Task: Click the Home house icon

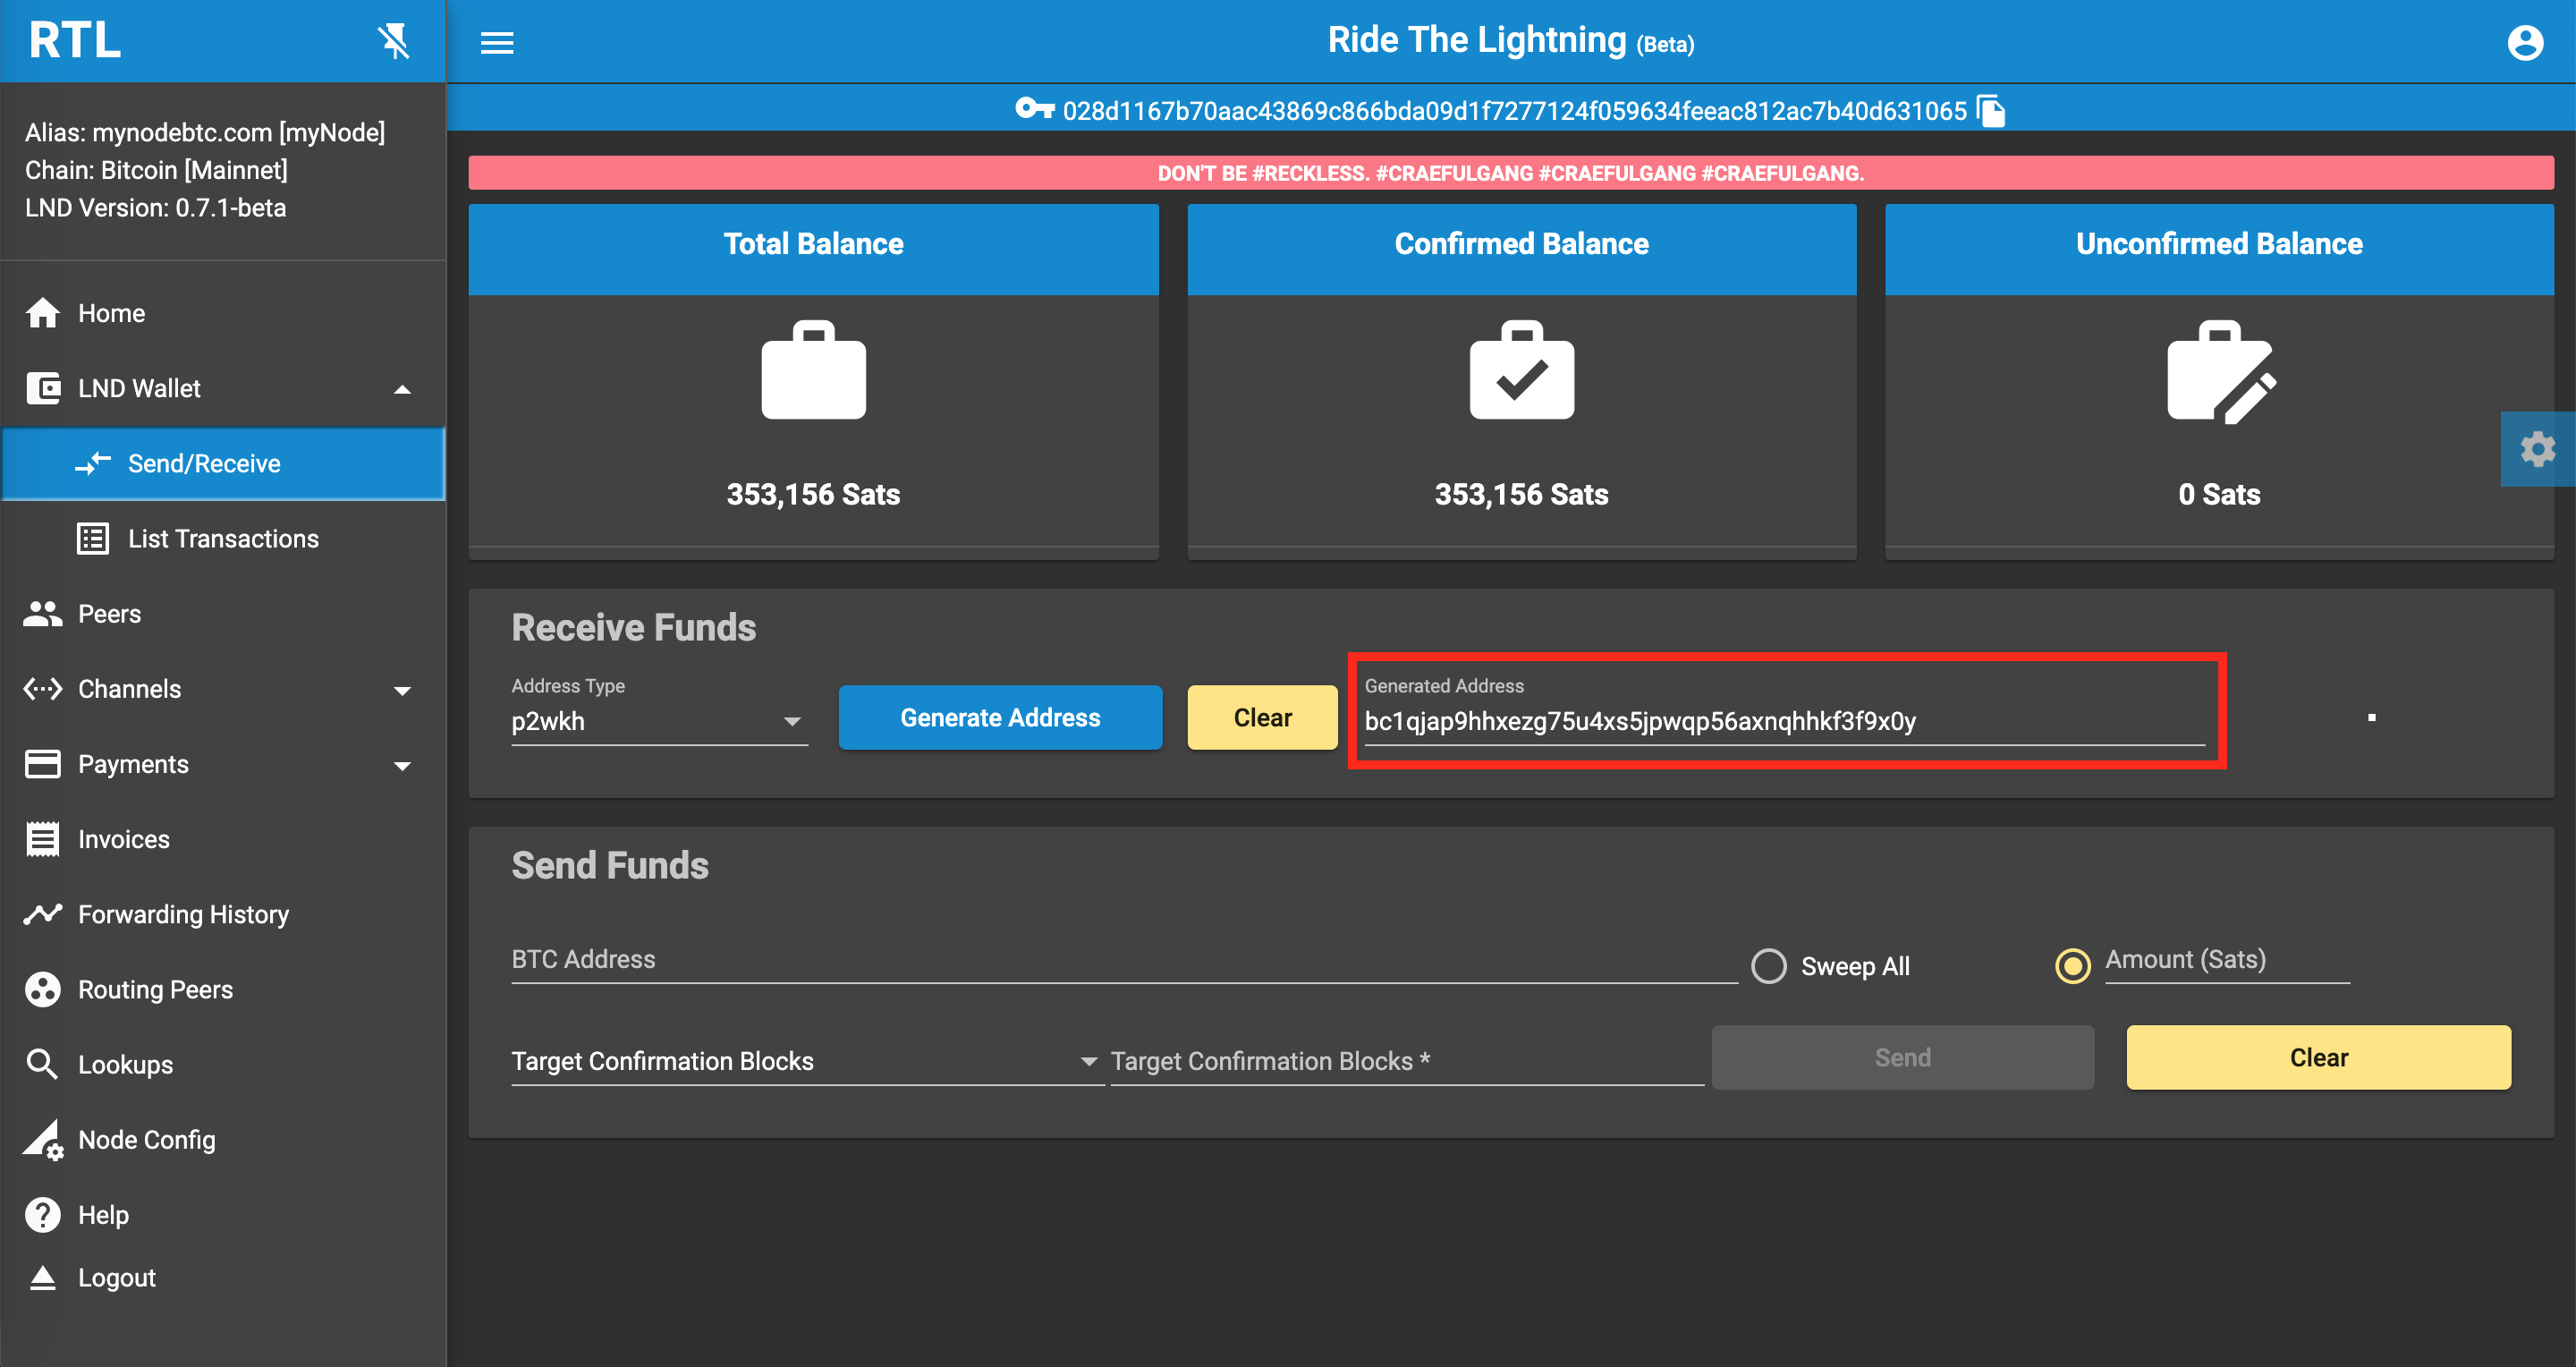Action: click(42, 313)
